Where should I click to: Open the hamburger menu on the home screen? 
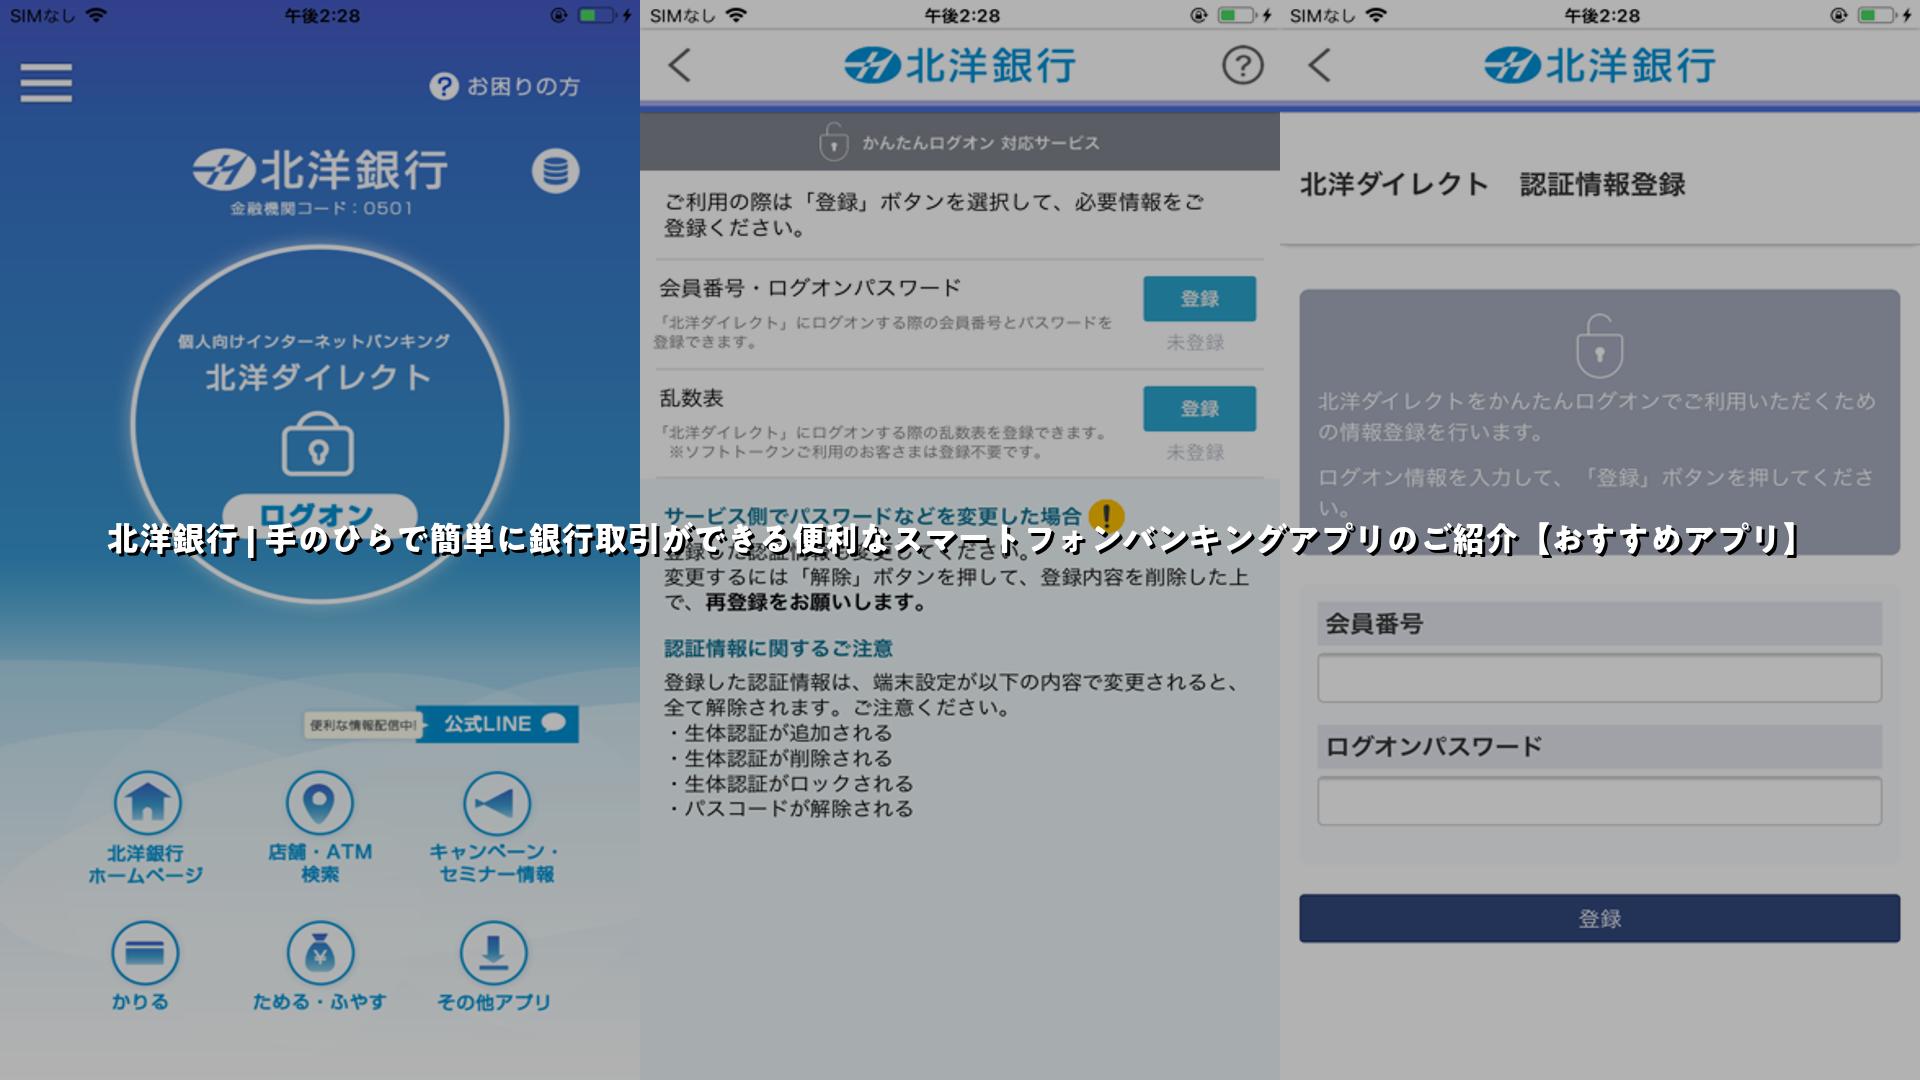(x=46, y=83)
